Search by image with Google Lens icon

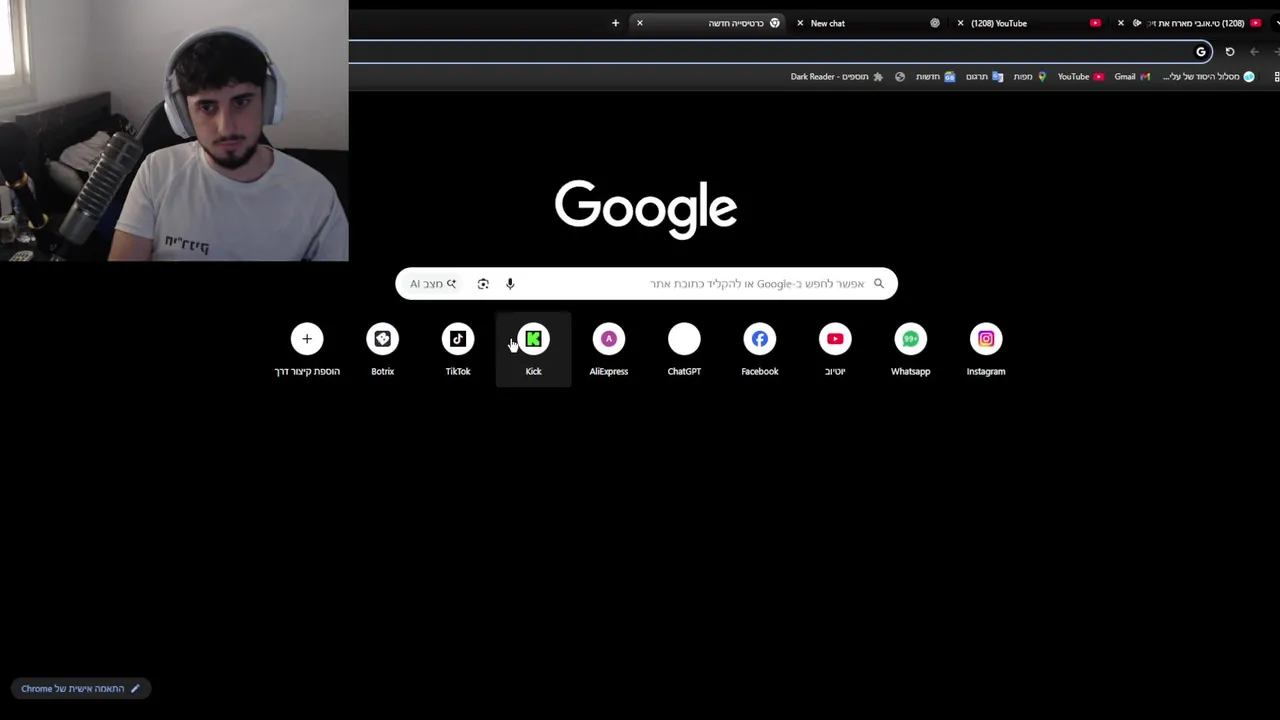(x=483, y=284)
